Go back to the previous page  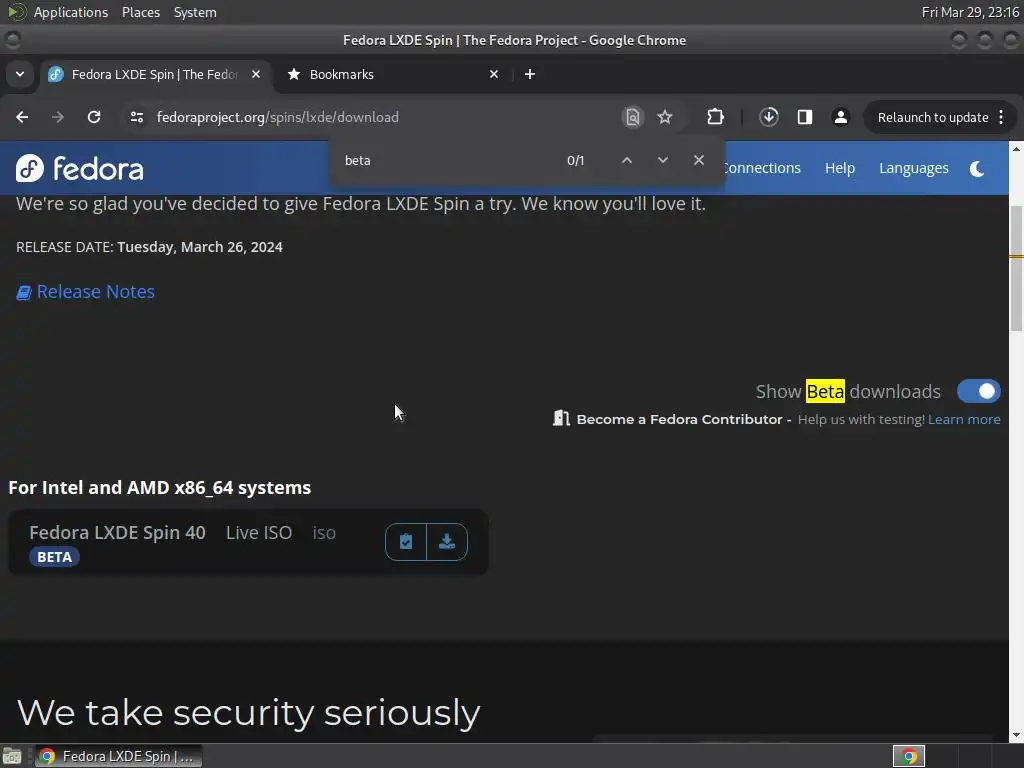click(22, 117)
